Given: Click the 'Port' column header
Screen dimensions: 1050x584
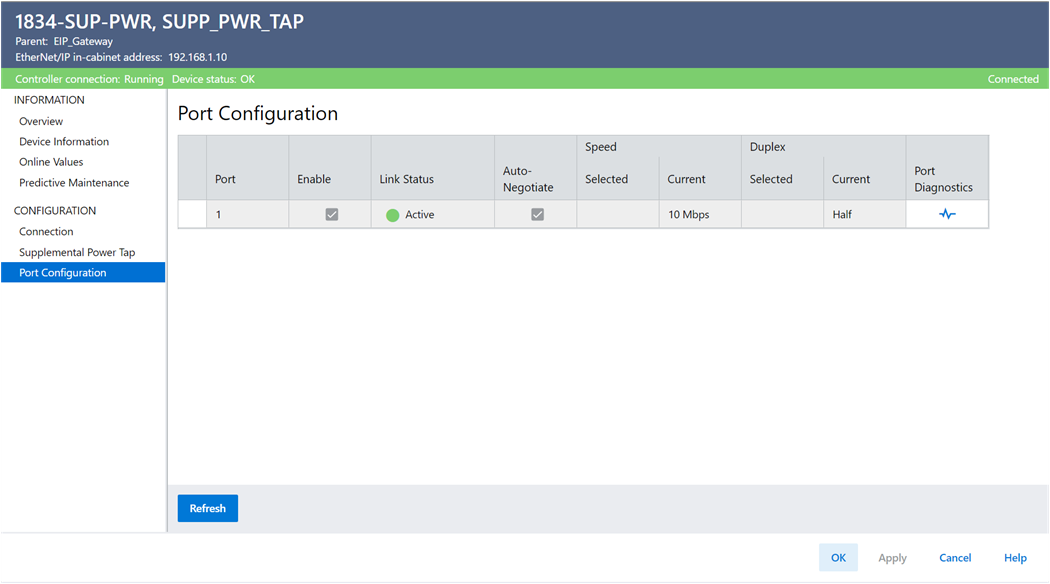Looking at the screenshot, I should click(x=225, y=179).
